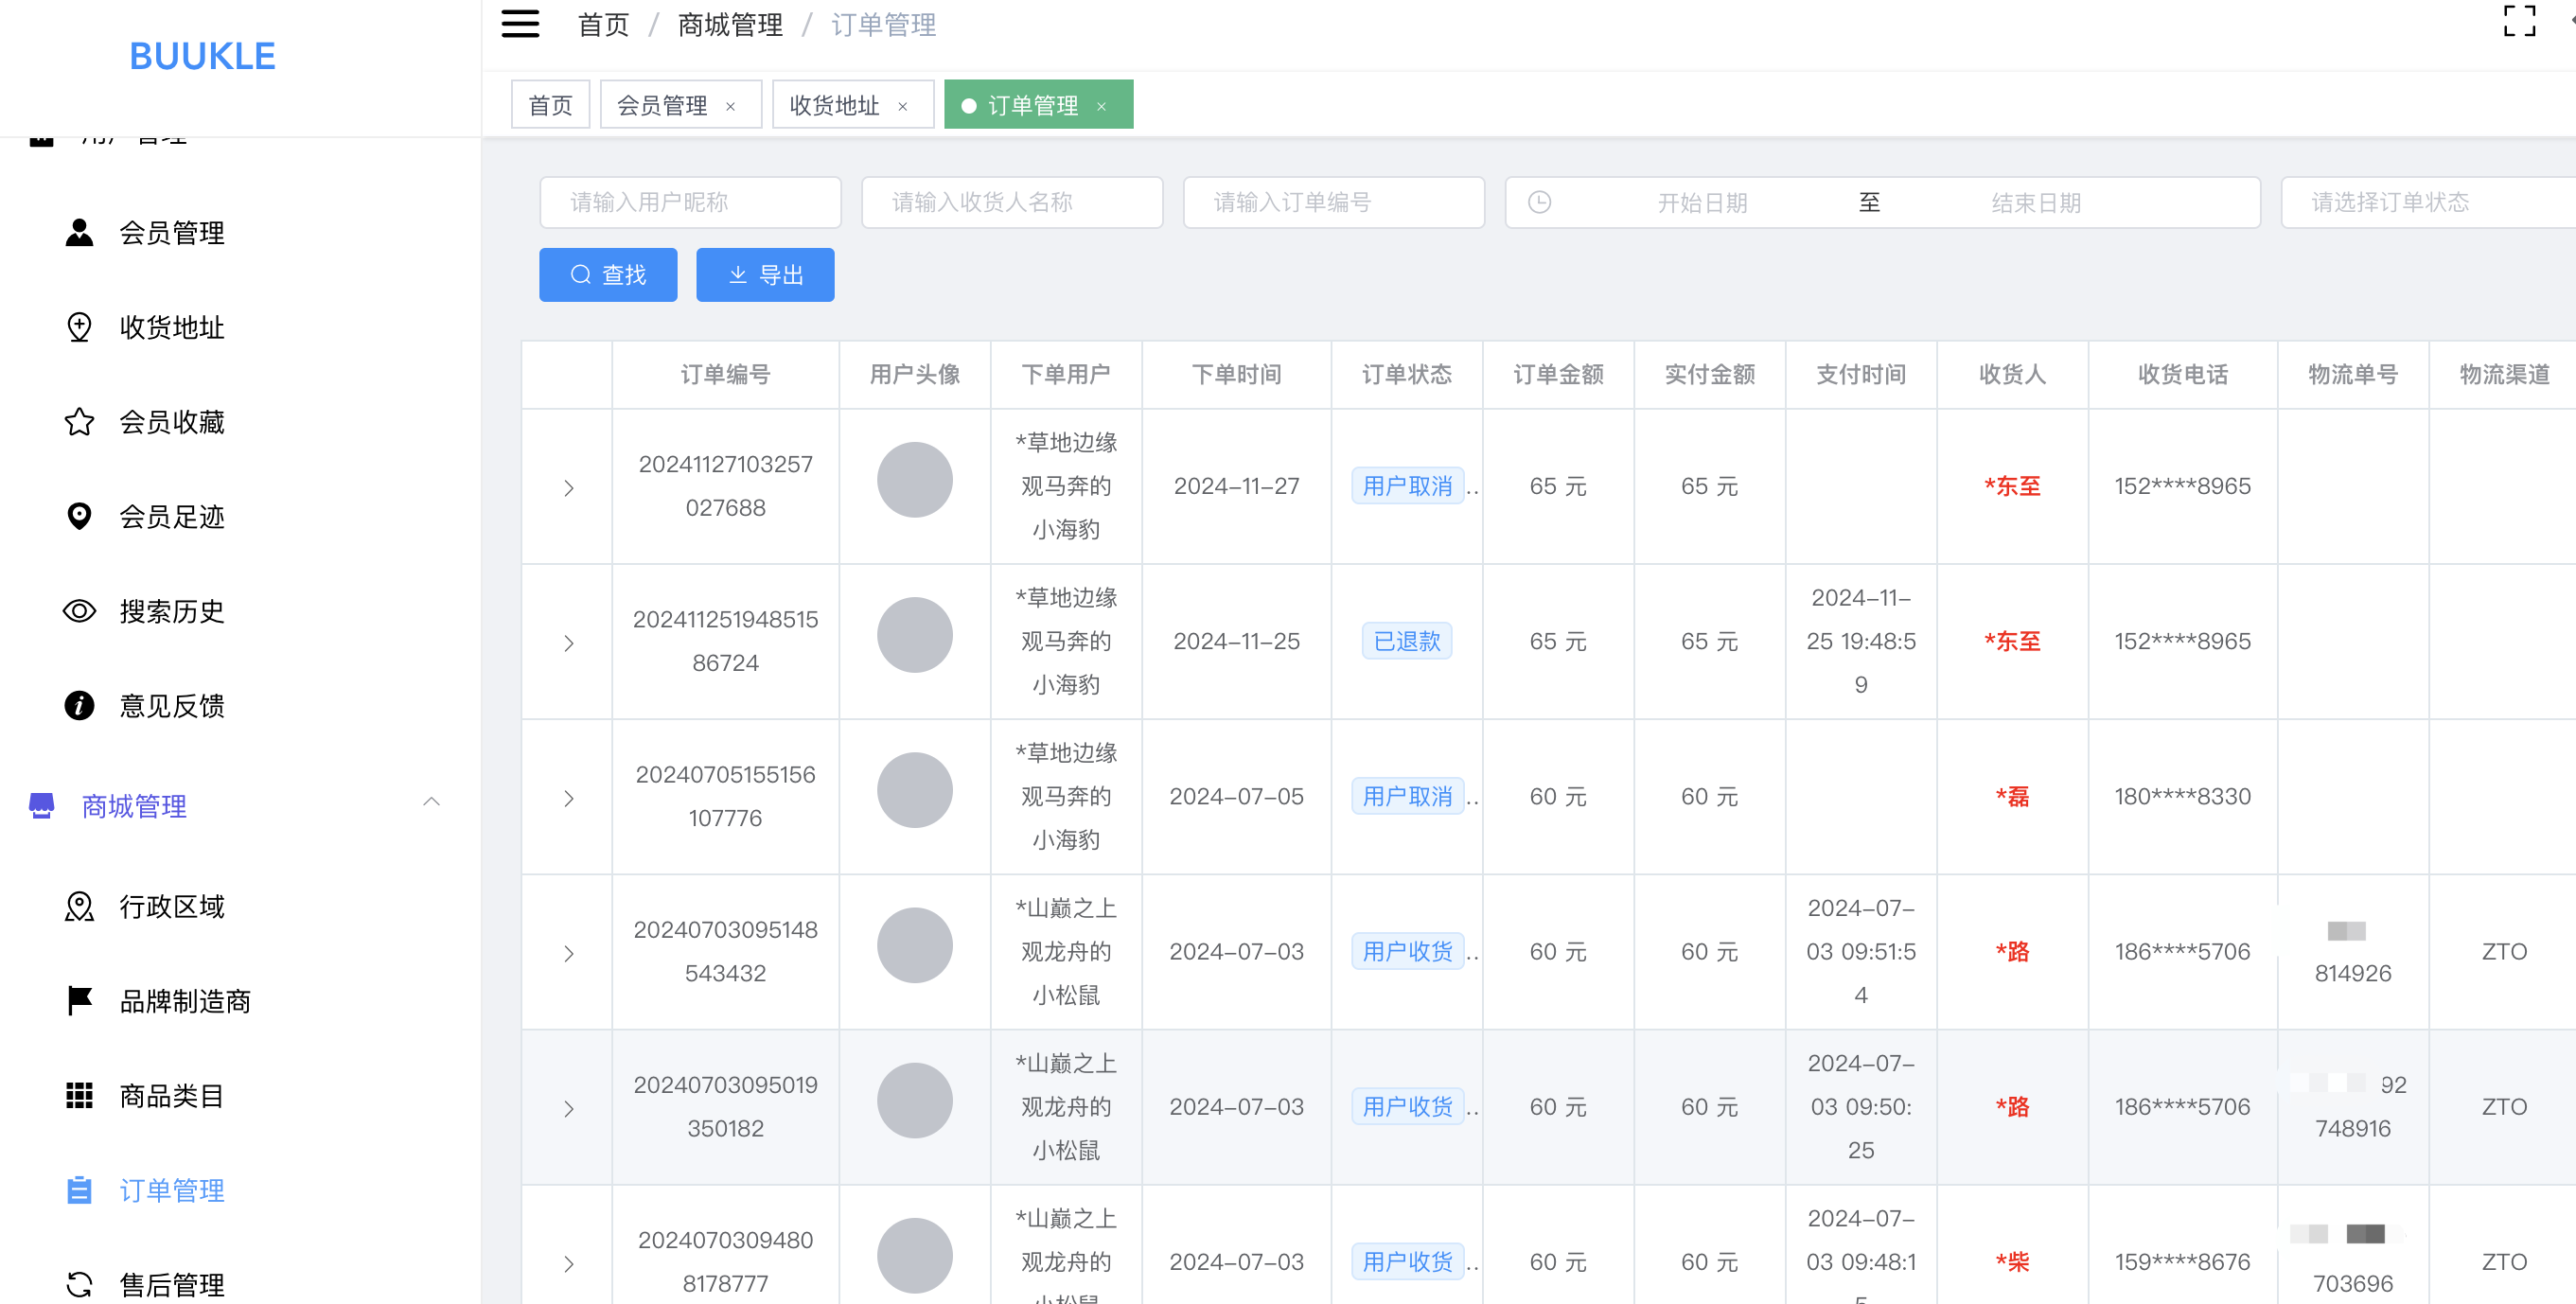Click the 导出 export button
Image resolution: width=2576 pixels, height=1304 pixels.
765,275
